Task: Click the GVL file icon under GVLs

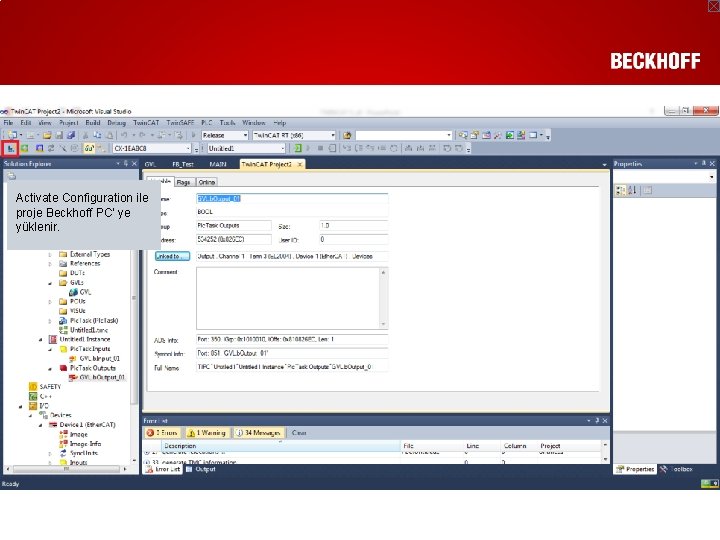Action: (73, 292)
